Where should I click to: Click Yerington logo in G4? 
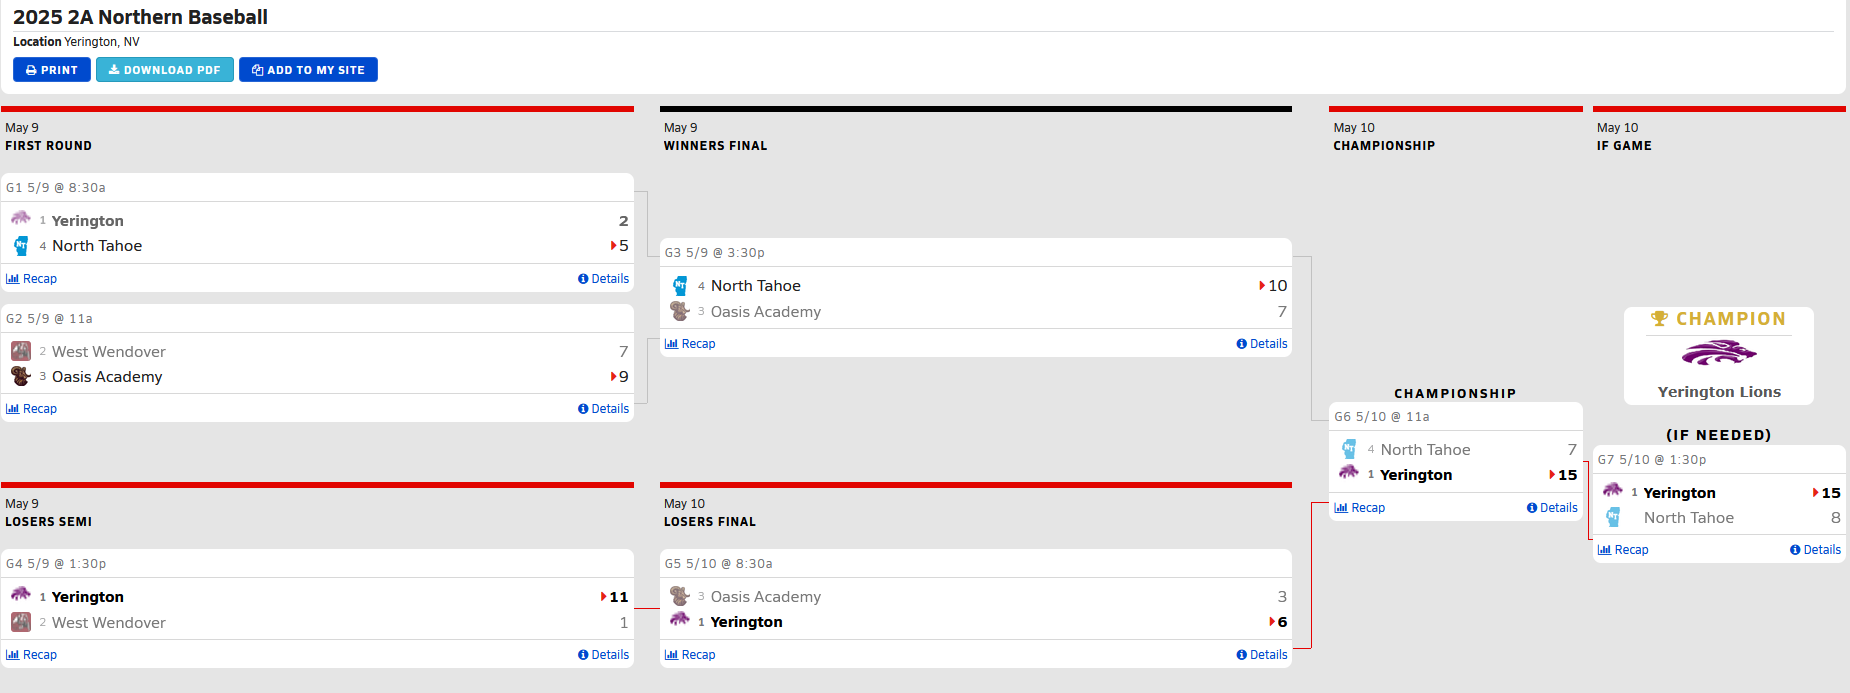(x=21, y=595)
